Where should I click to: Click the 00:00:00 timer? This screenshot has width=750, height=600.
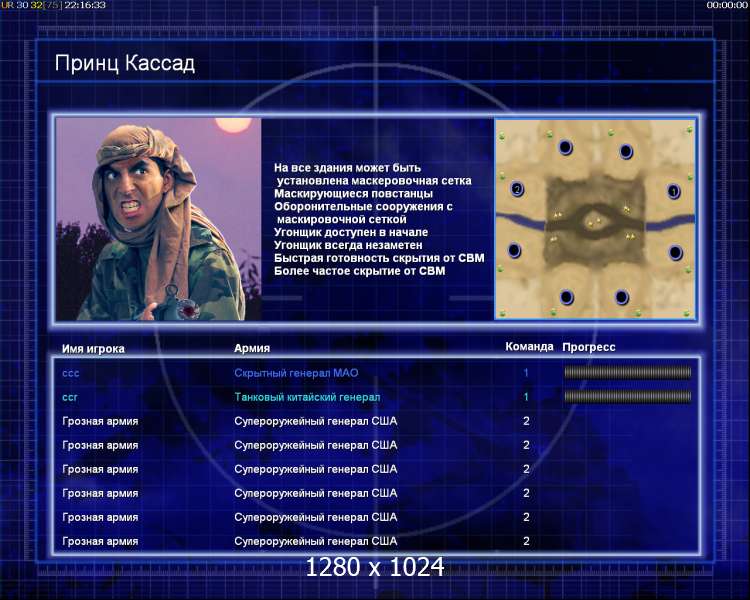(727, 5)
